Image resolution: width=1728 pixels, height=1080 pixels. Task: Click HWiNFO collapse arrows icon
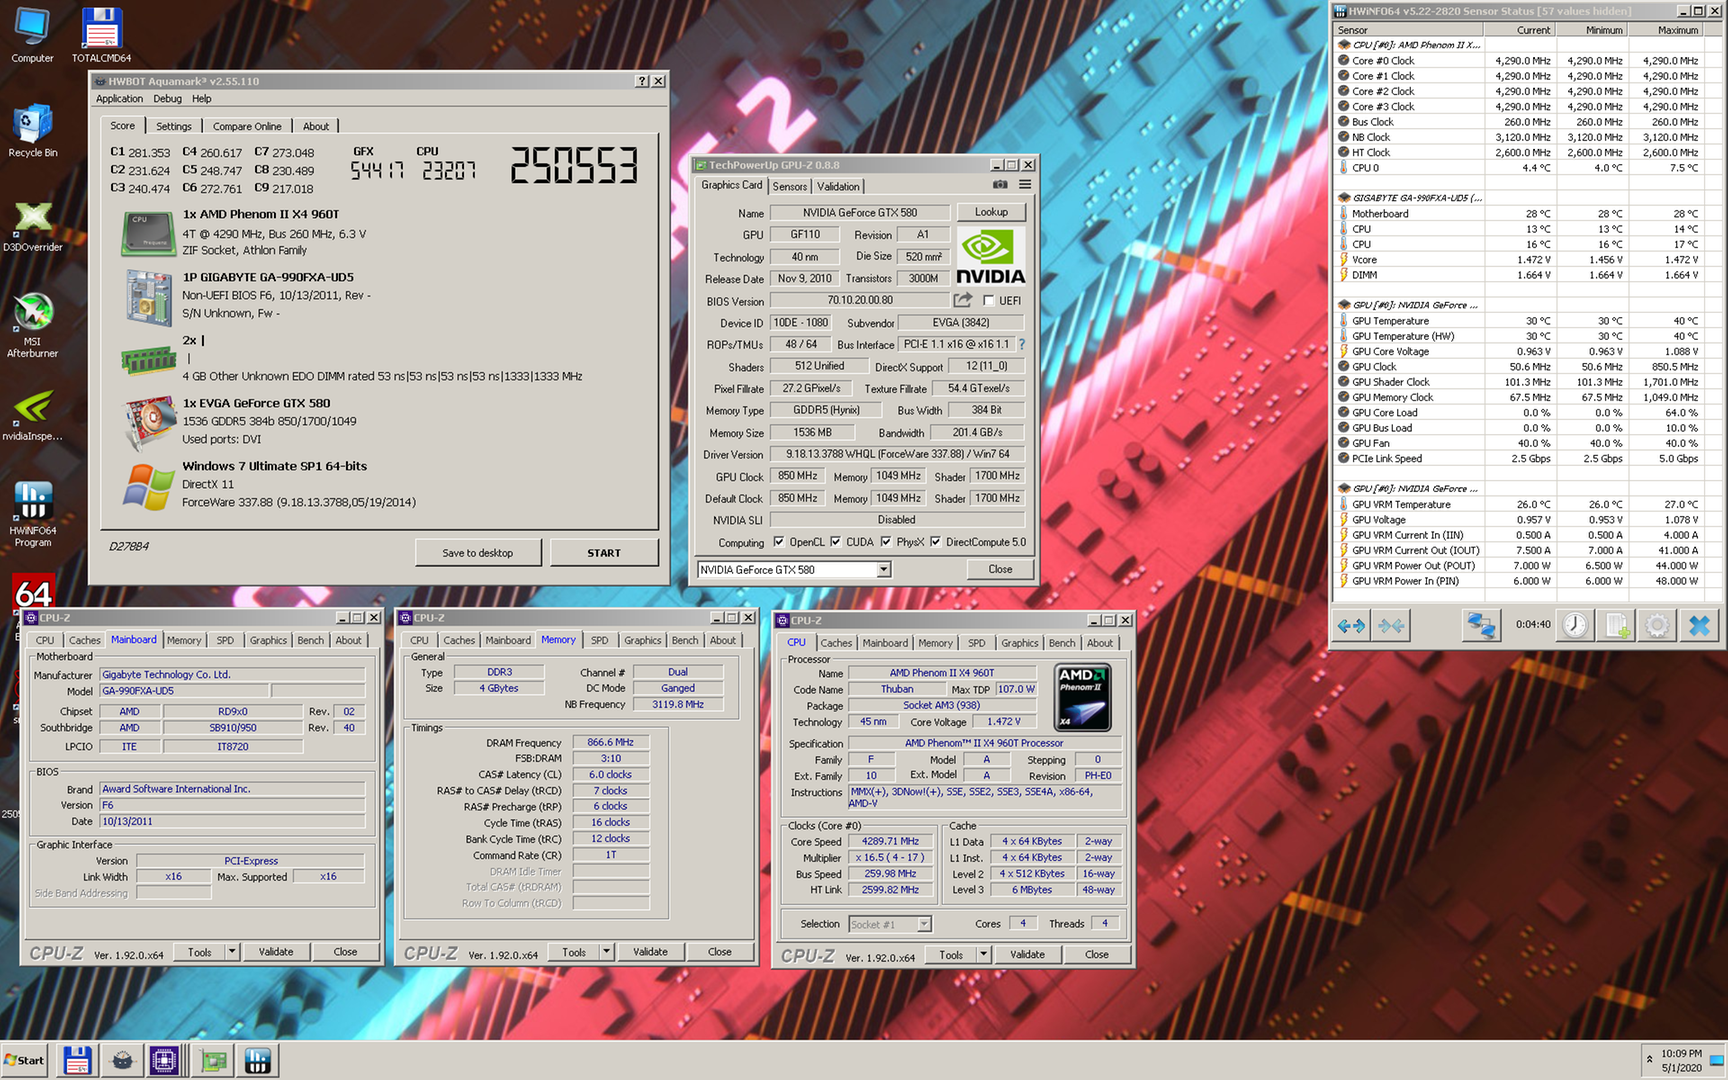(x=1391, y=626)
